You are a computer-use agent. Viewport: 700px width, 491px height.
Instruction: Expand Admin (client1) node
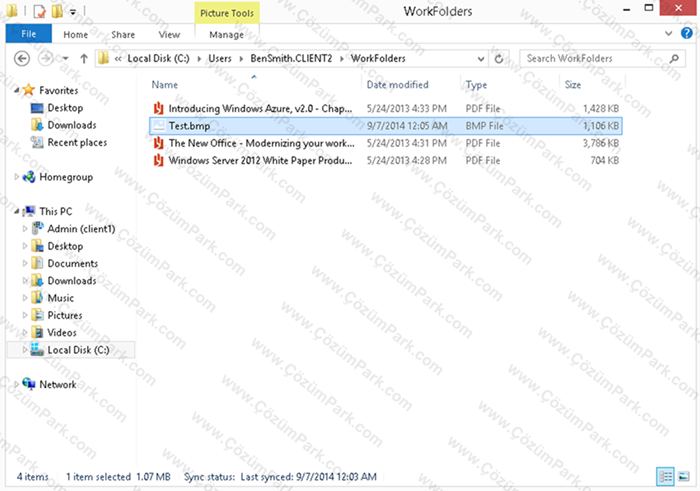click(25, 229)
